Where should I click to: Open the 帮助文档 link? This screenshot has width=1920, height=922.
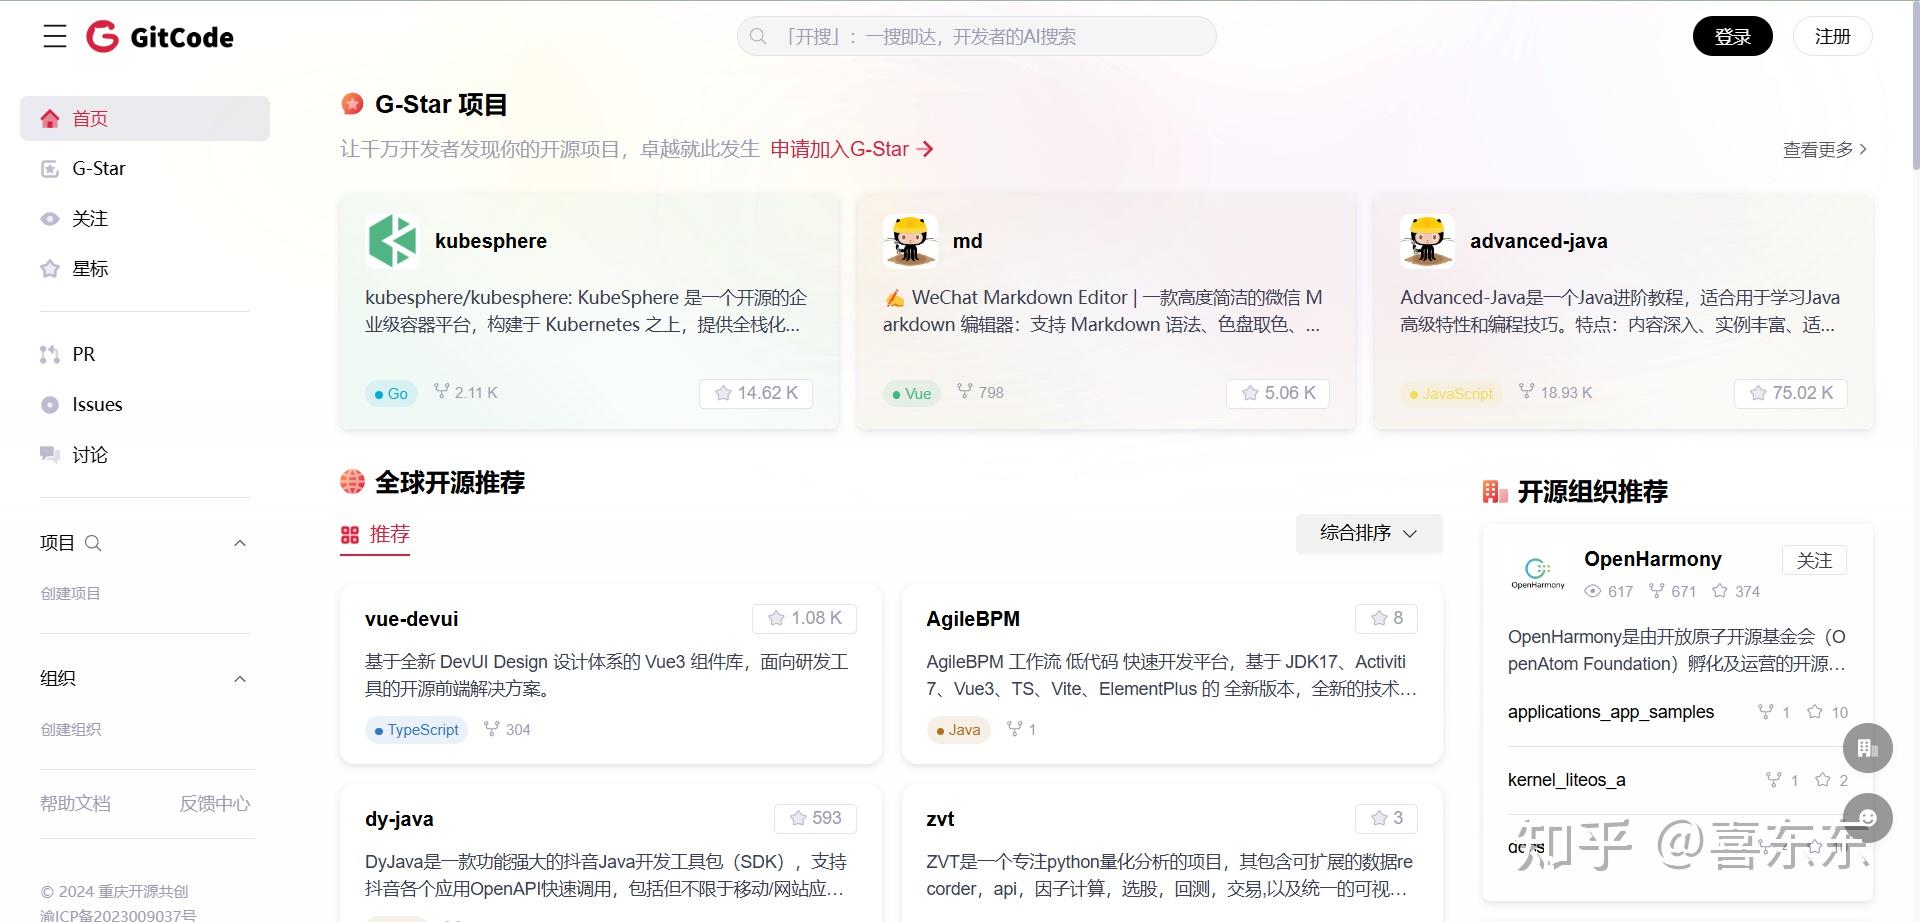75,804
